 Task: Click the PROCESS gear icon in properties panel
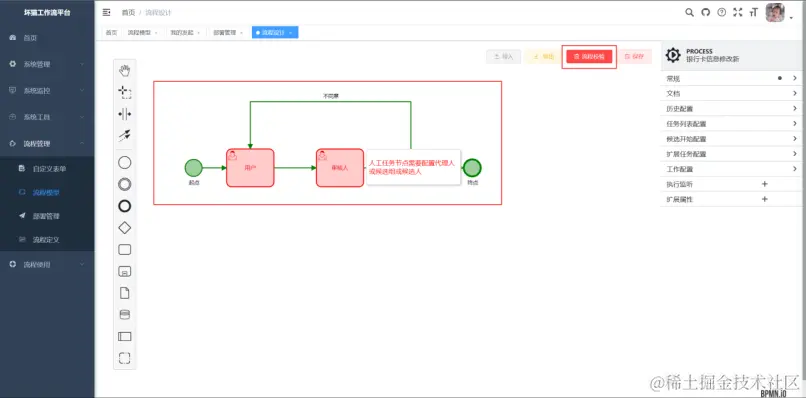click(673, 55)
